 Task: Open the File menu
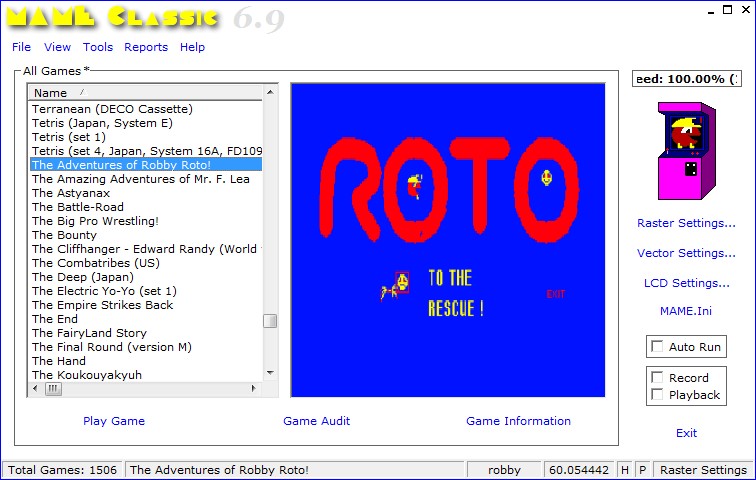(21, 47)
